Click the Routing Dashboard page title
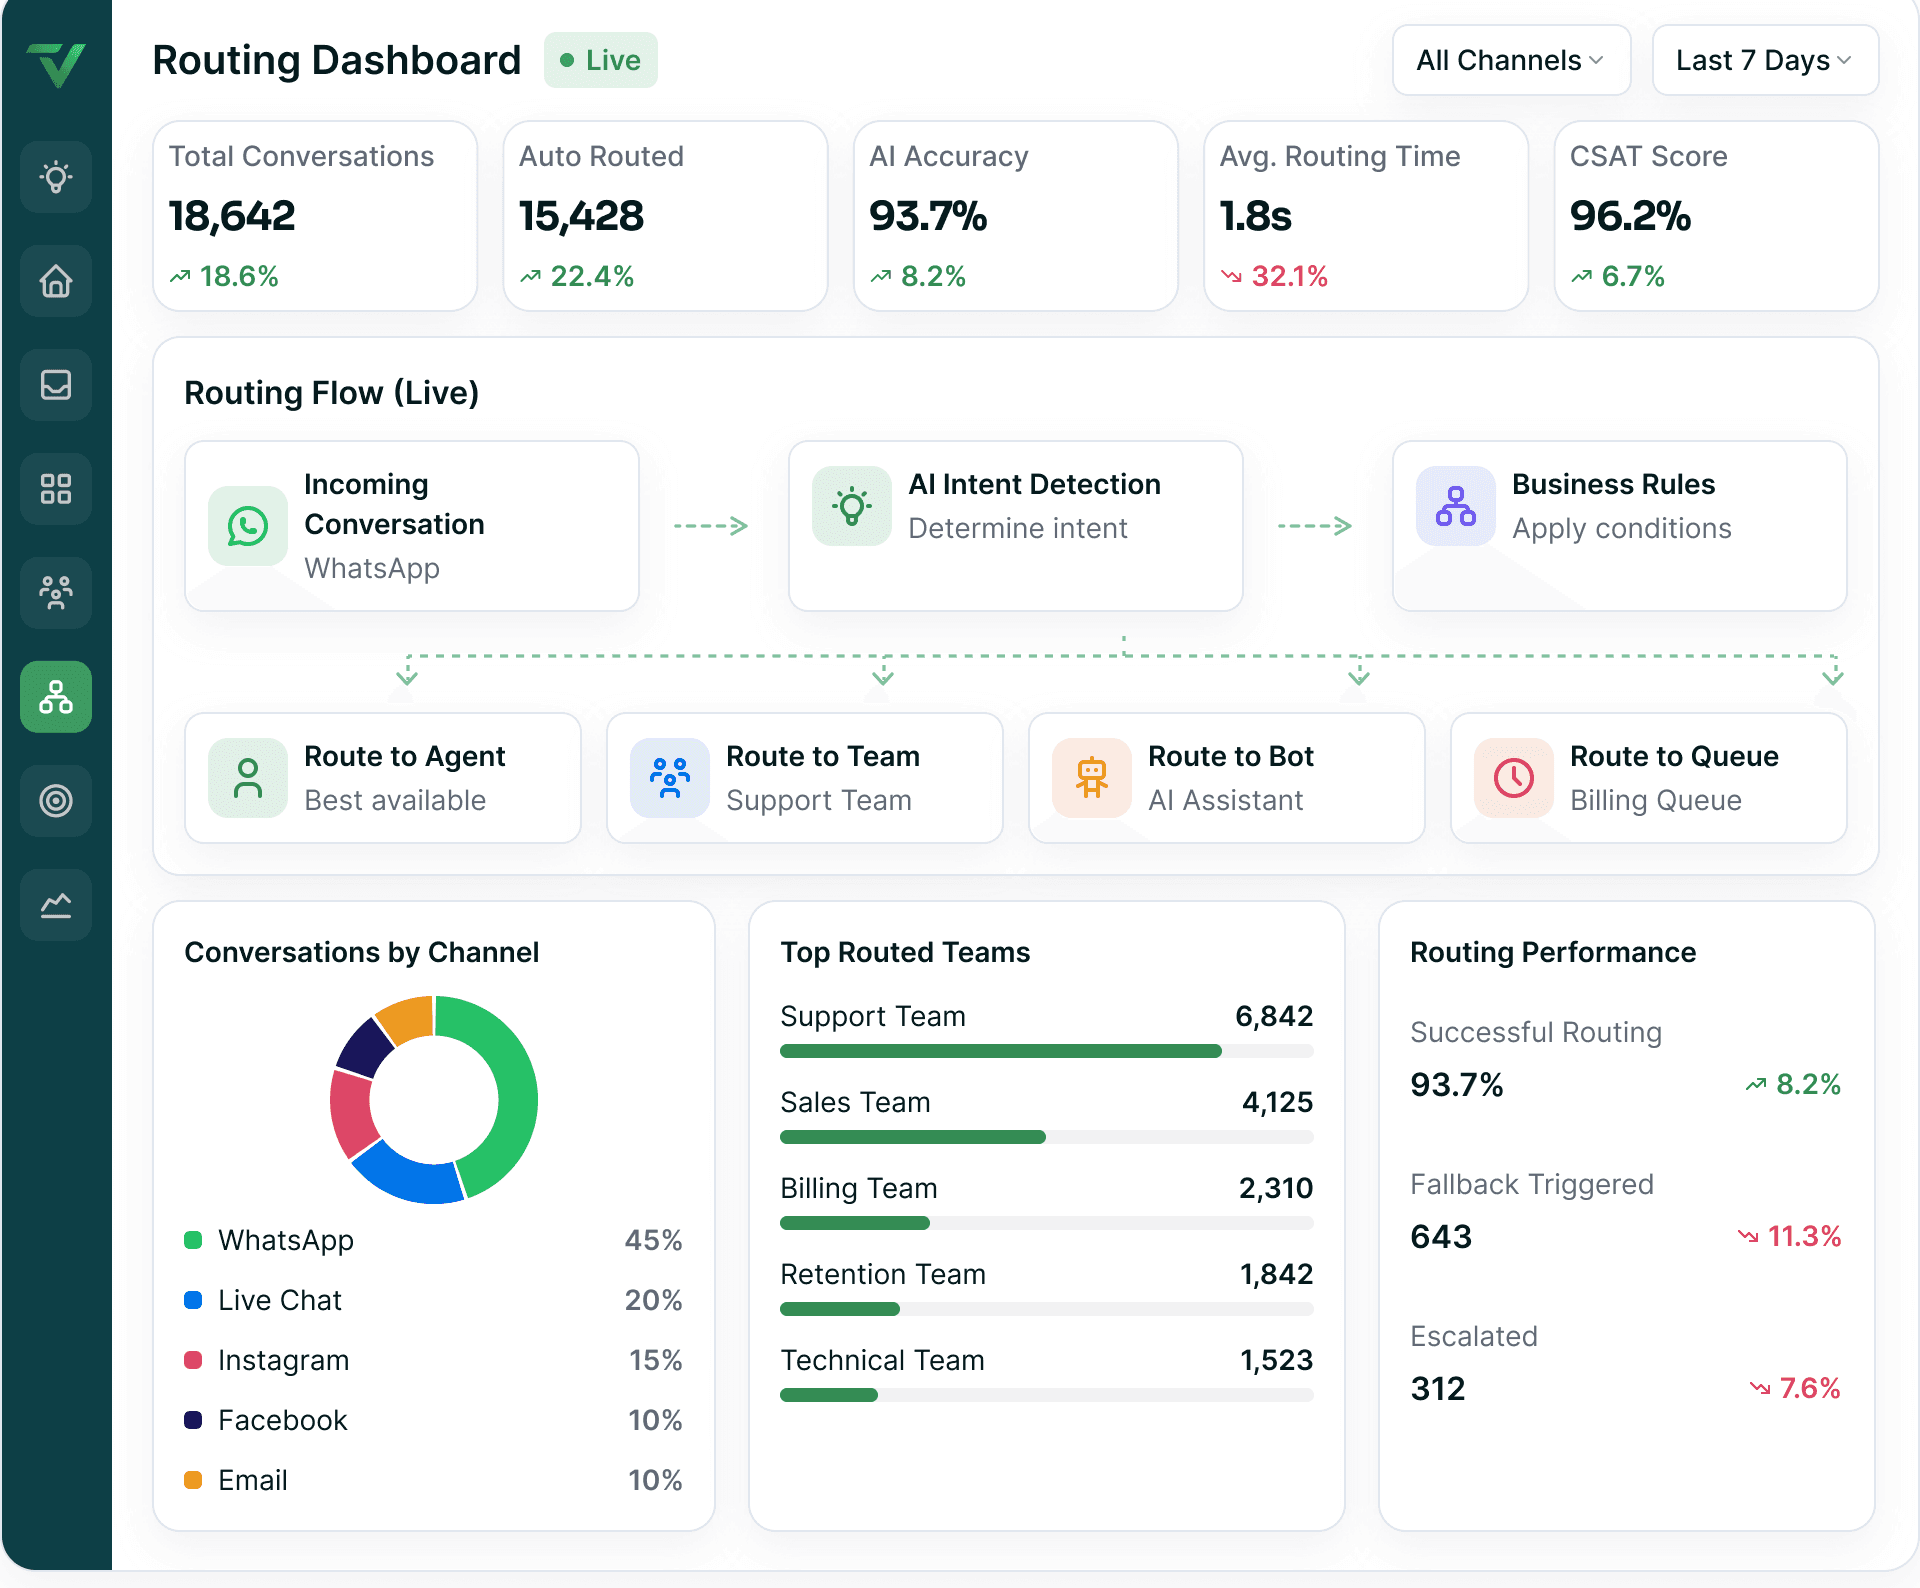Viewport: 1920px width, 1588px height. [x=337, y=60]
